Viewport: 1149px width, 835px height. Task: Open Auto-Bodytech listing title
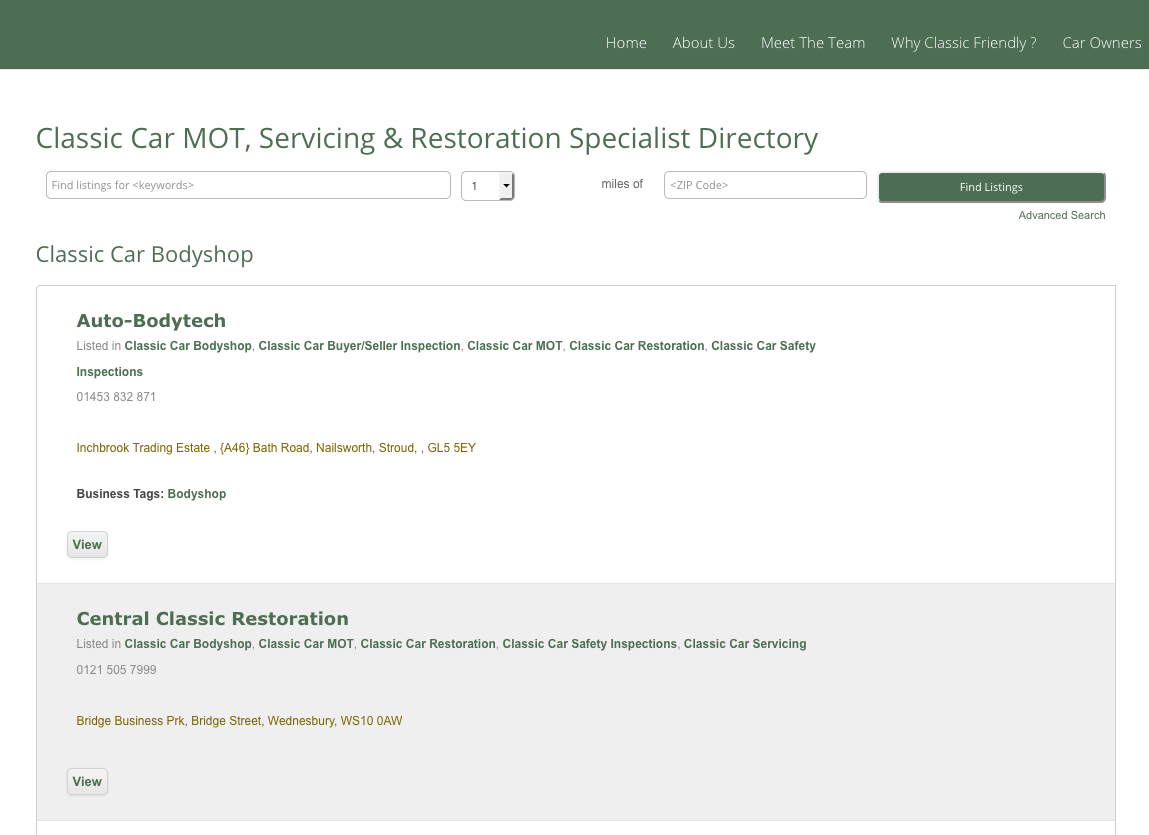(x=151, y=321)
